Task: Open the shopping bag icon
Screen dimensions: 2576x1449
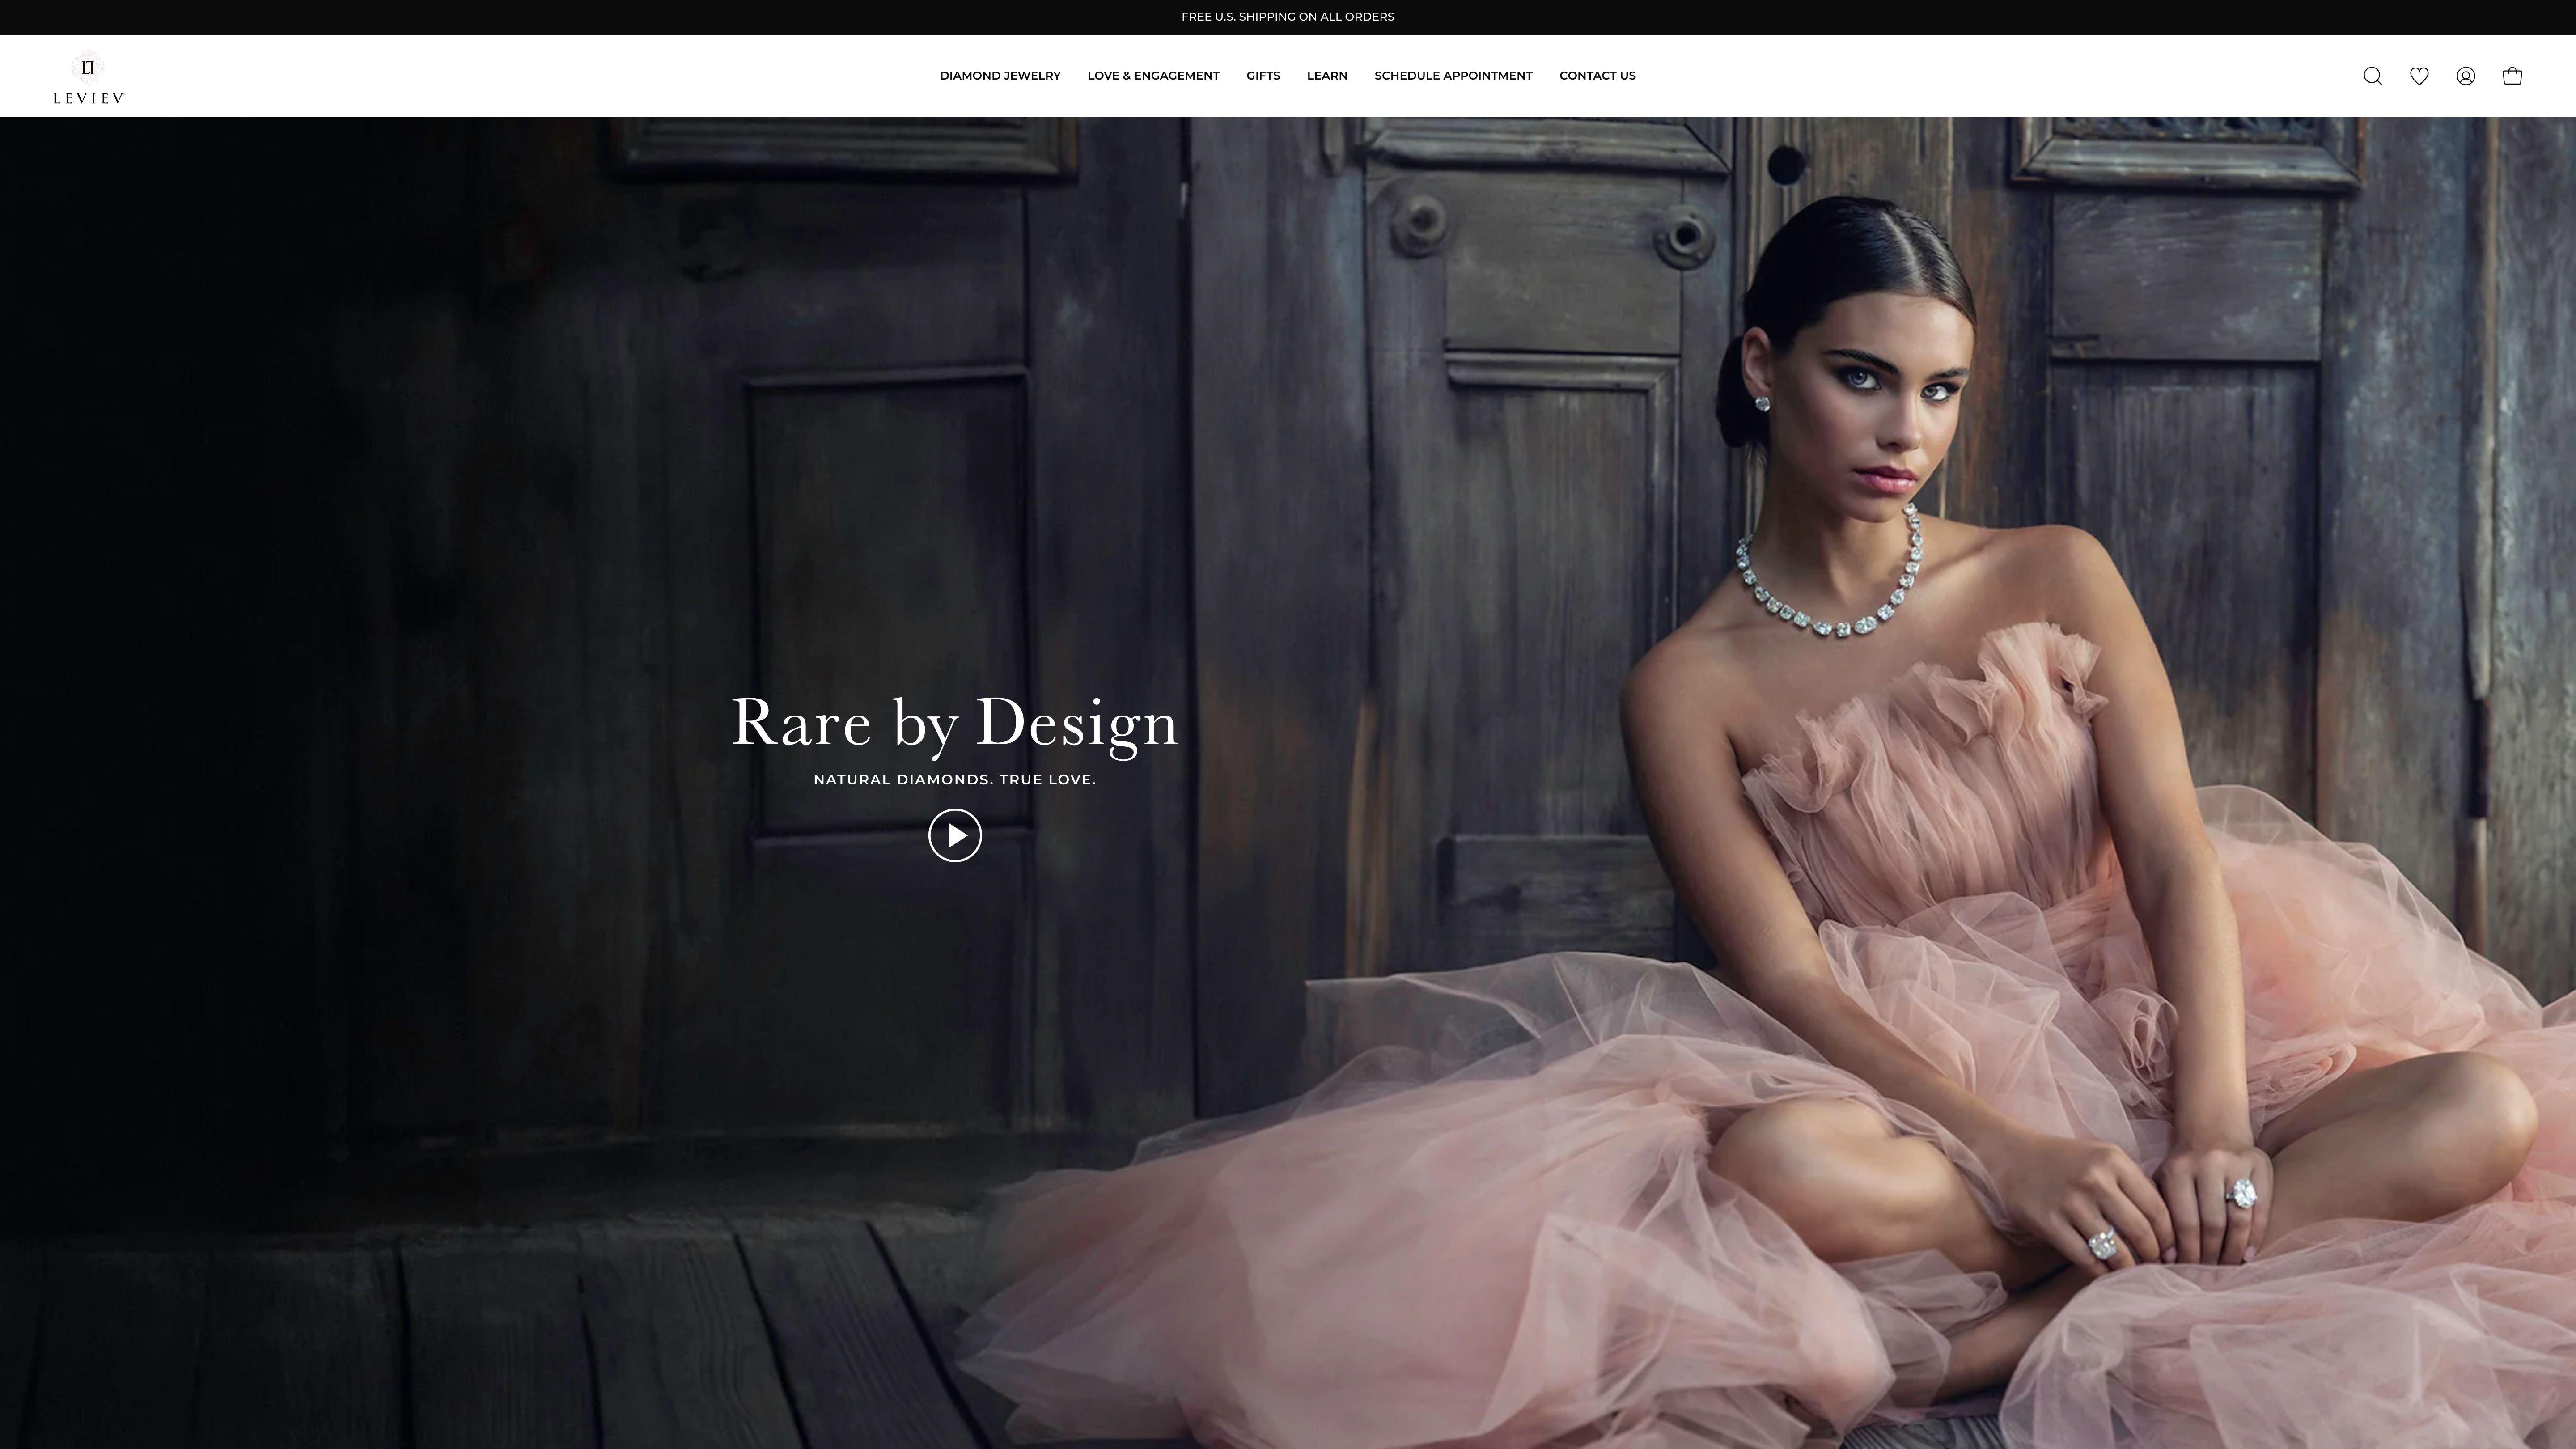Action: 2512,76
